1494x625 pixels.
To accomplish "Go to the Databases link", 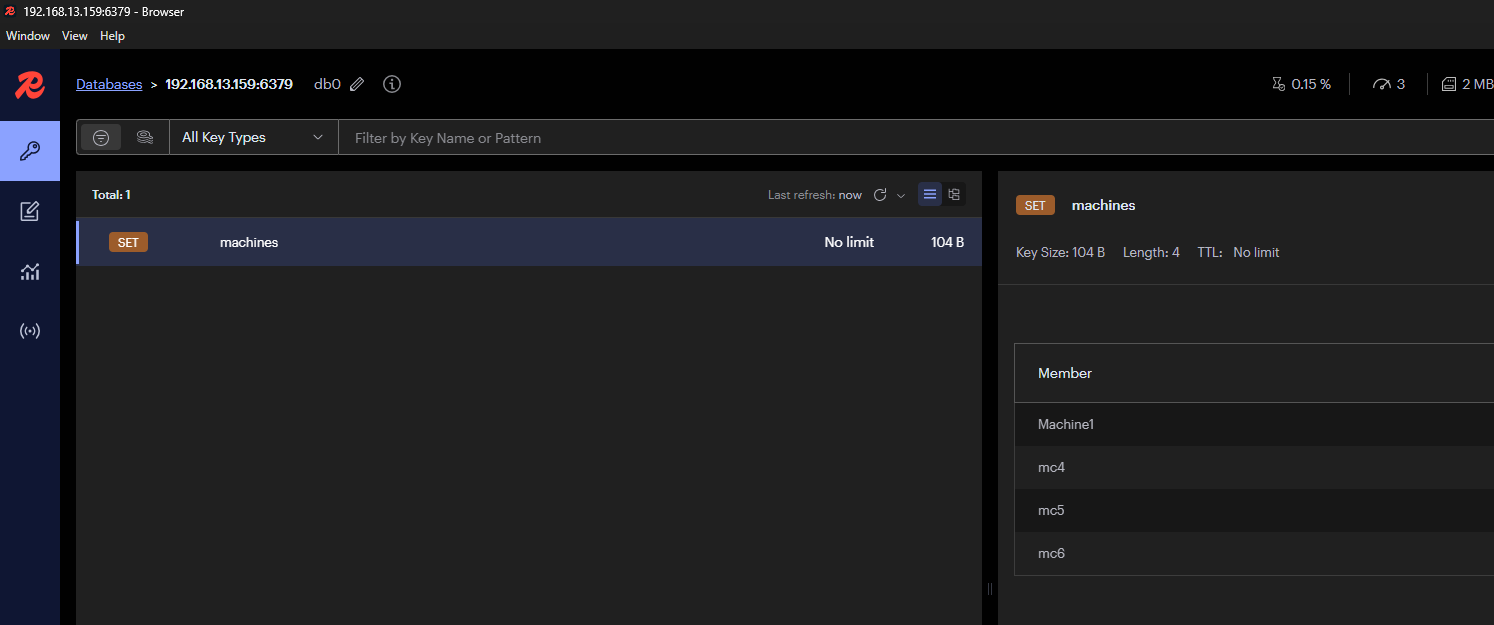I will coord(109,84).
